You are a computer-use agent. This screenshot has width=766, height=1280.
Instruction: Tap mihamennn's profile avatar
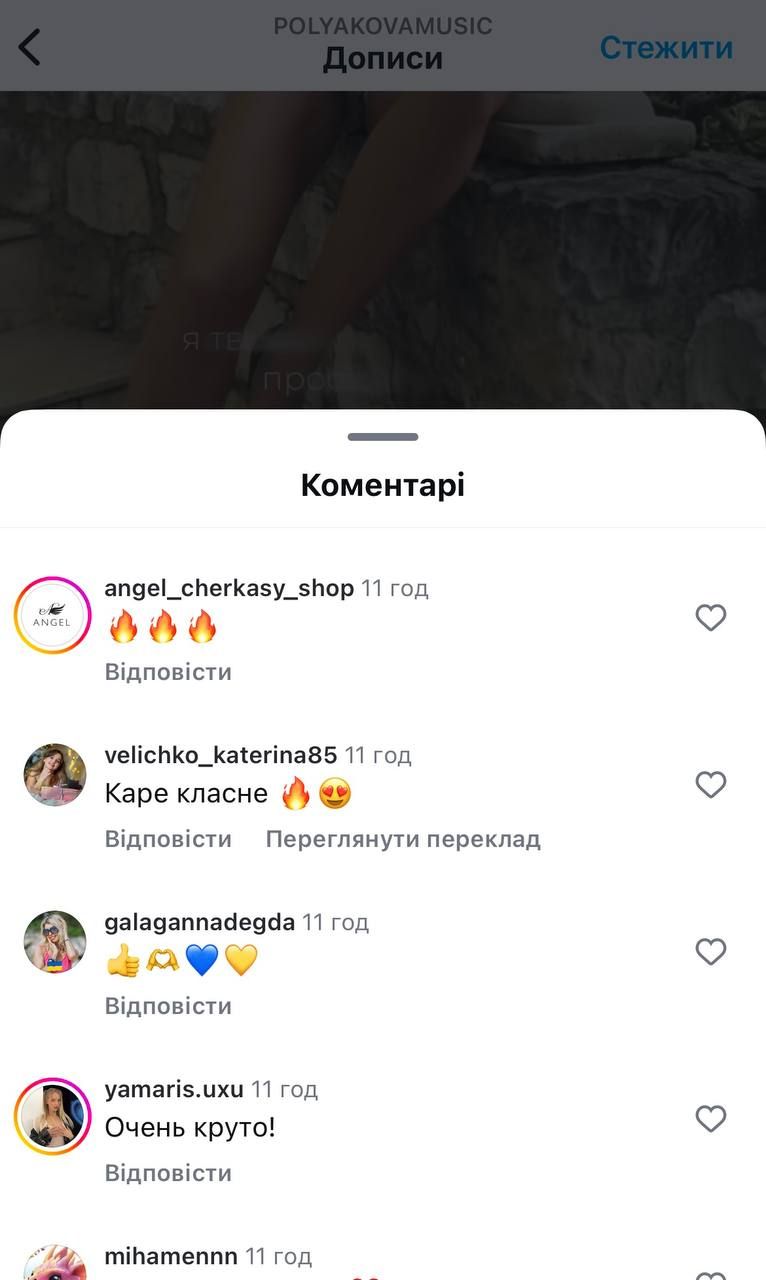point(55,1262)
